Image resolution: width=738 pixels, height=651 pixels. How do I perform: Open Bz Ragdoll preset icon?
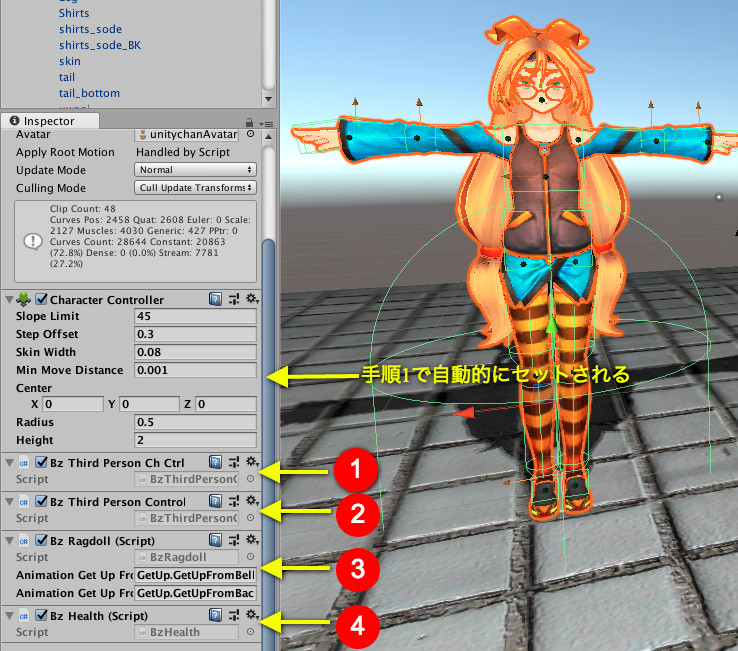click(233, 540)
